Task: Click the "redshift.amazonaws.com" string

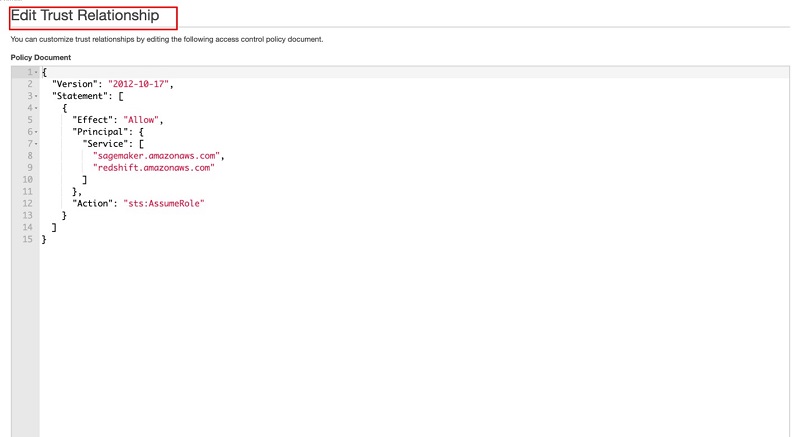Action: (154, 168)
